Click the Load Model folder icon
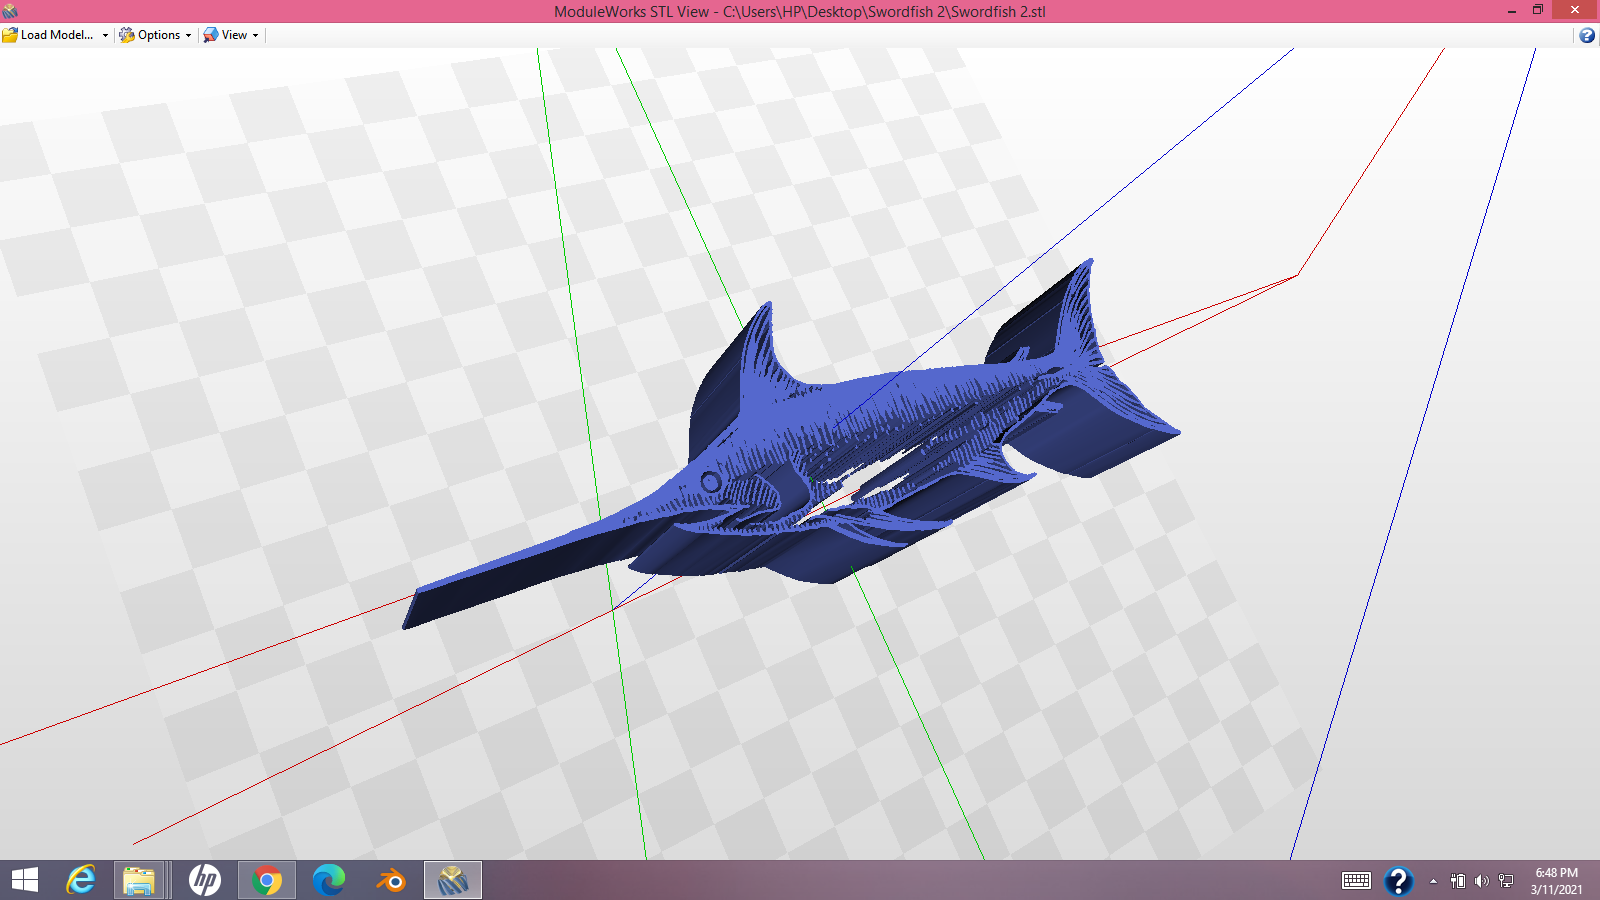Screen dimensions: 1600x900 pos(12,35)
